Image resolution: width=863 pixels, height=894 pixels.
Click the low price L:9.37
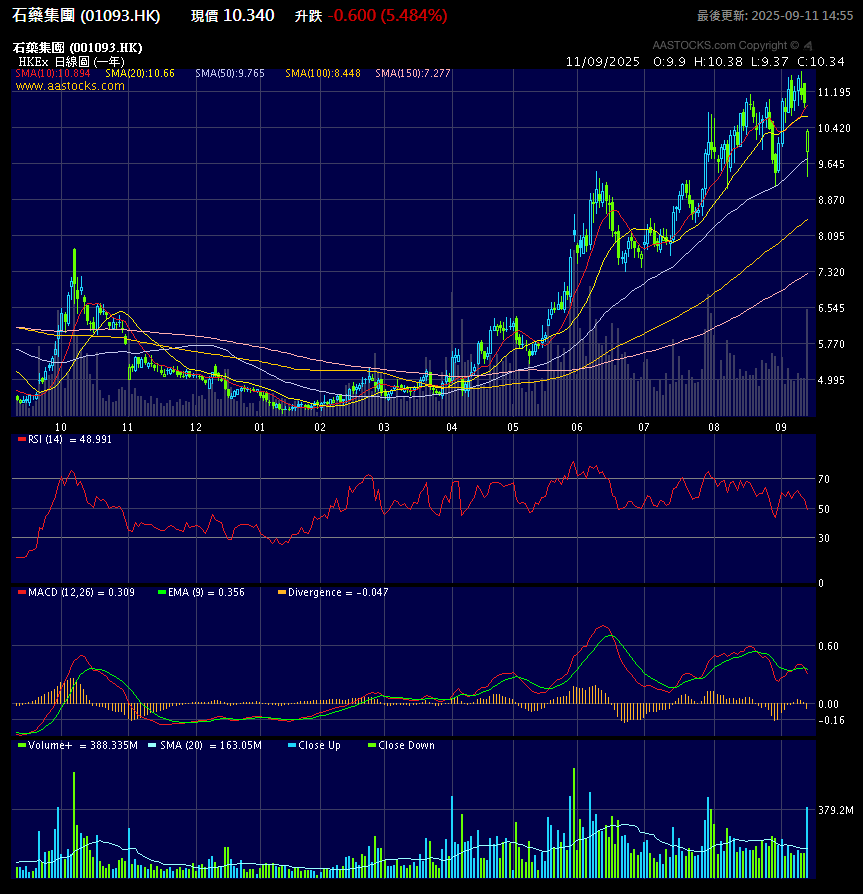(770, 62)
